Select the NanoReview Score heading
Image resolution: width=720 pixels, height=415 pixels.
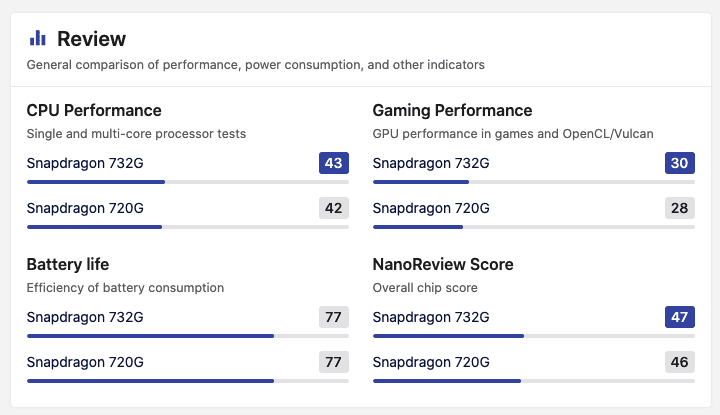point(443,264)
